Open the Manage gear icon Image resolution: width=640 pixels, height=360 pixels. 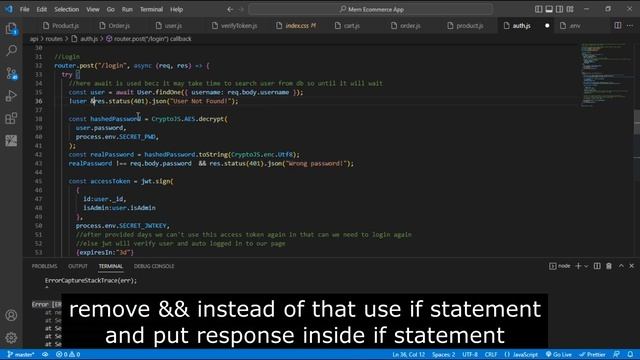11,338
